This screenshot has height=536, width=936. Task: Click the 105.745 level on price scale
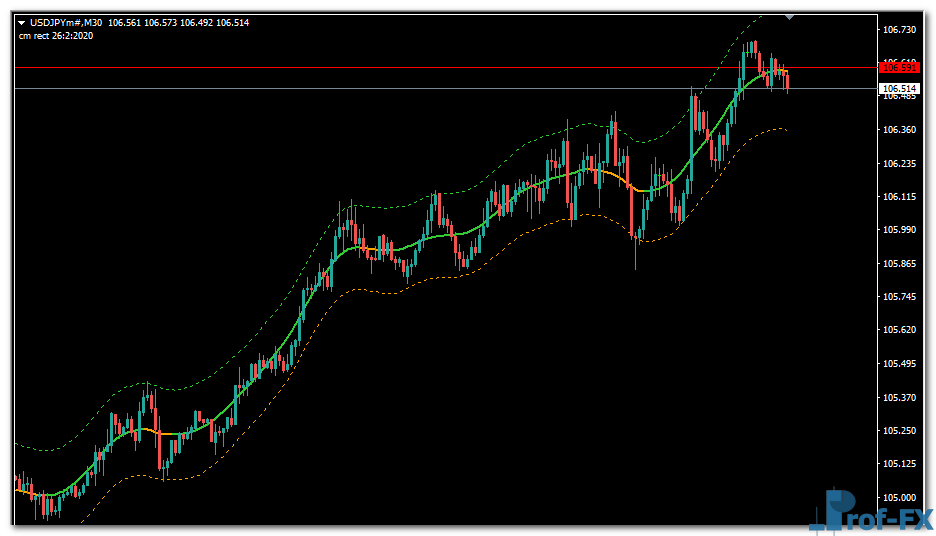click(x=900, y=297)
